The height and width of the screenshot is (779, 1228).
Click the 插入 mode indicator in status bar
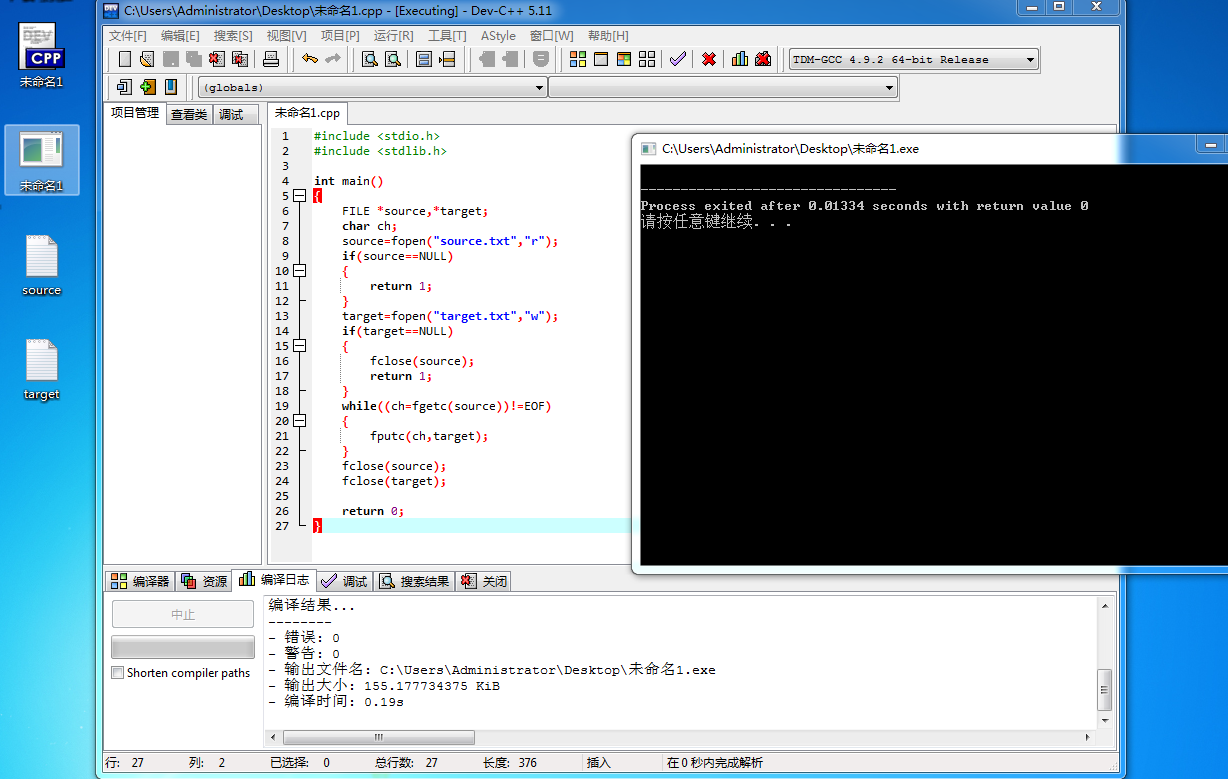point(599,763)
